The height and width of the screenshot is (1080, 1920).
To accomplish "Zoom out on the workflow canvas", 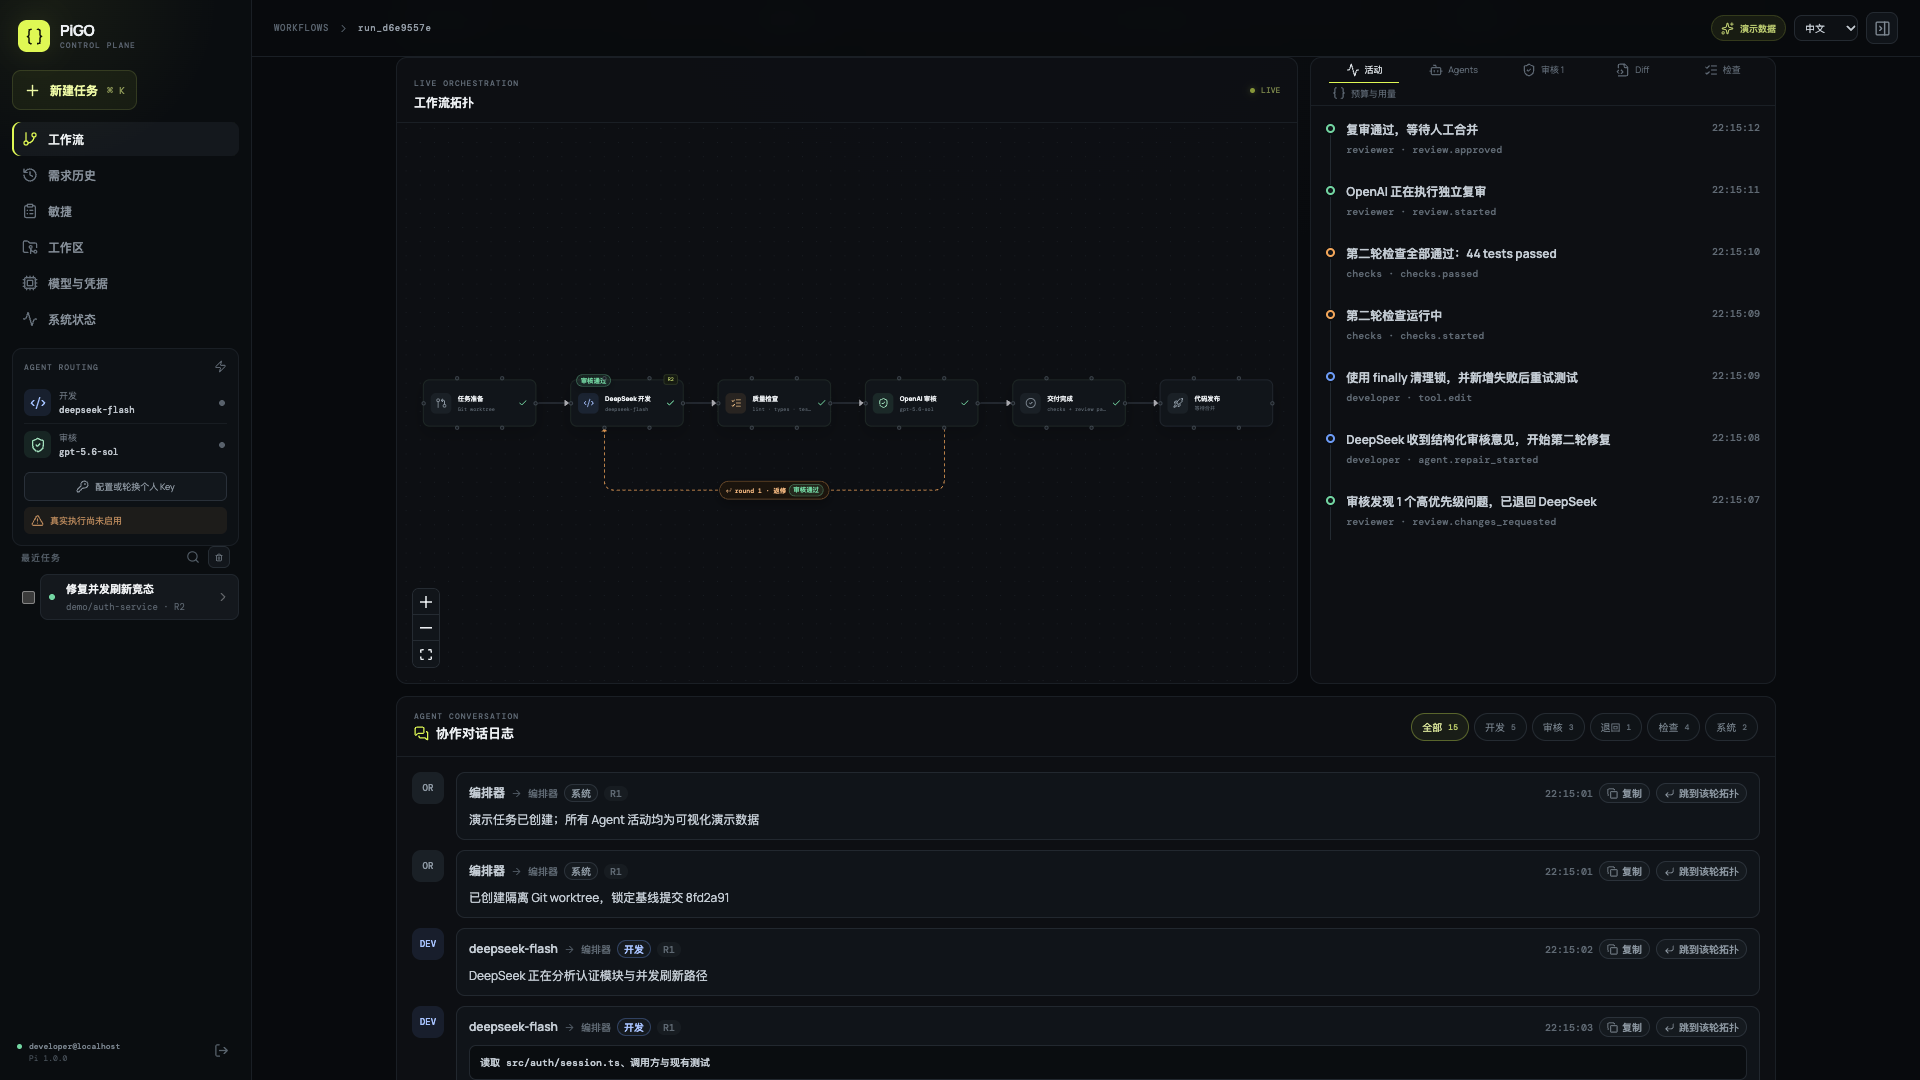I will 426,628.
